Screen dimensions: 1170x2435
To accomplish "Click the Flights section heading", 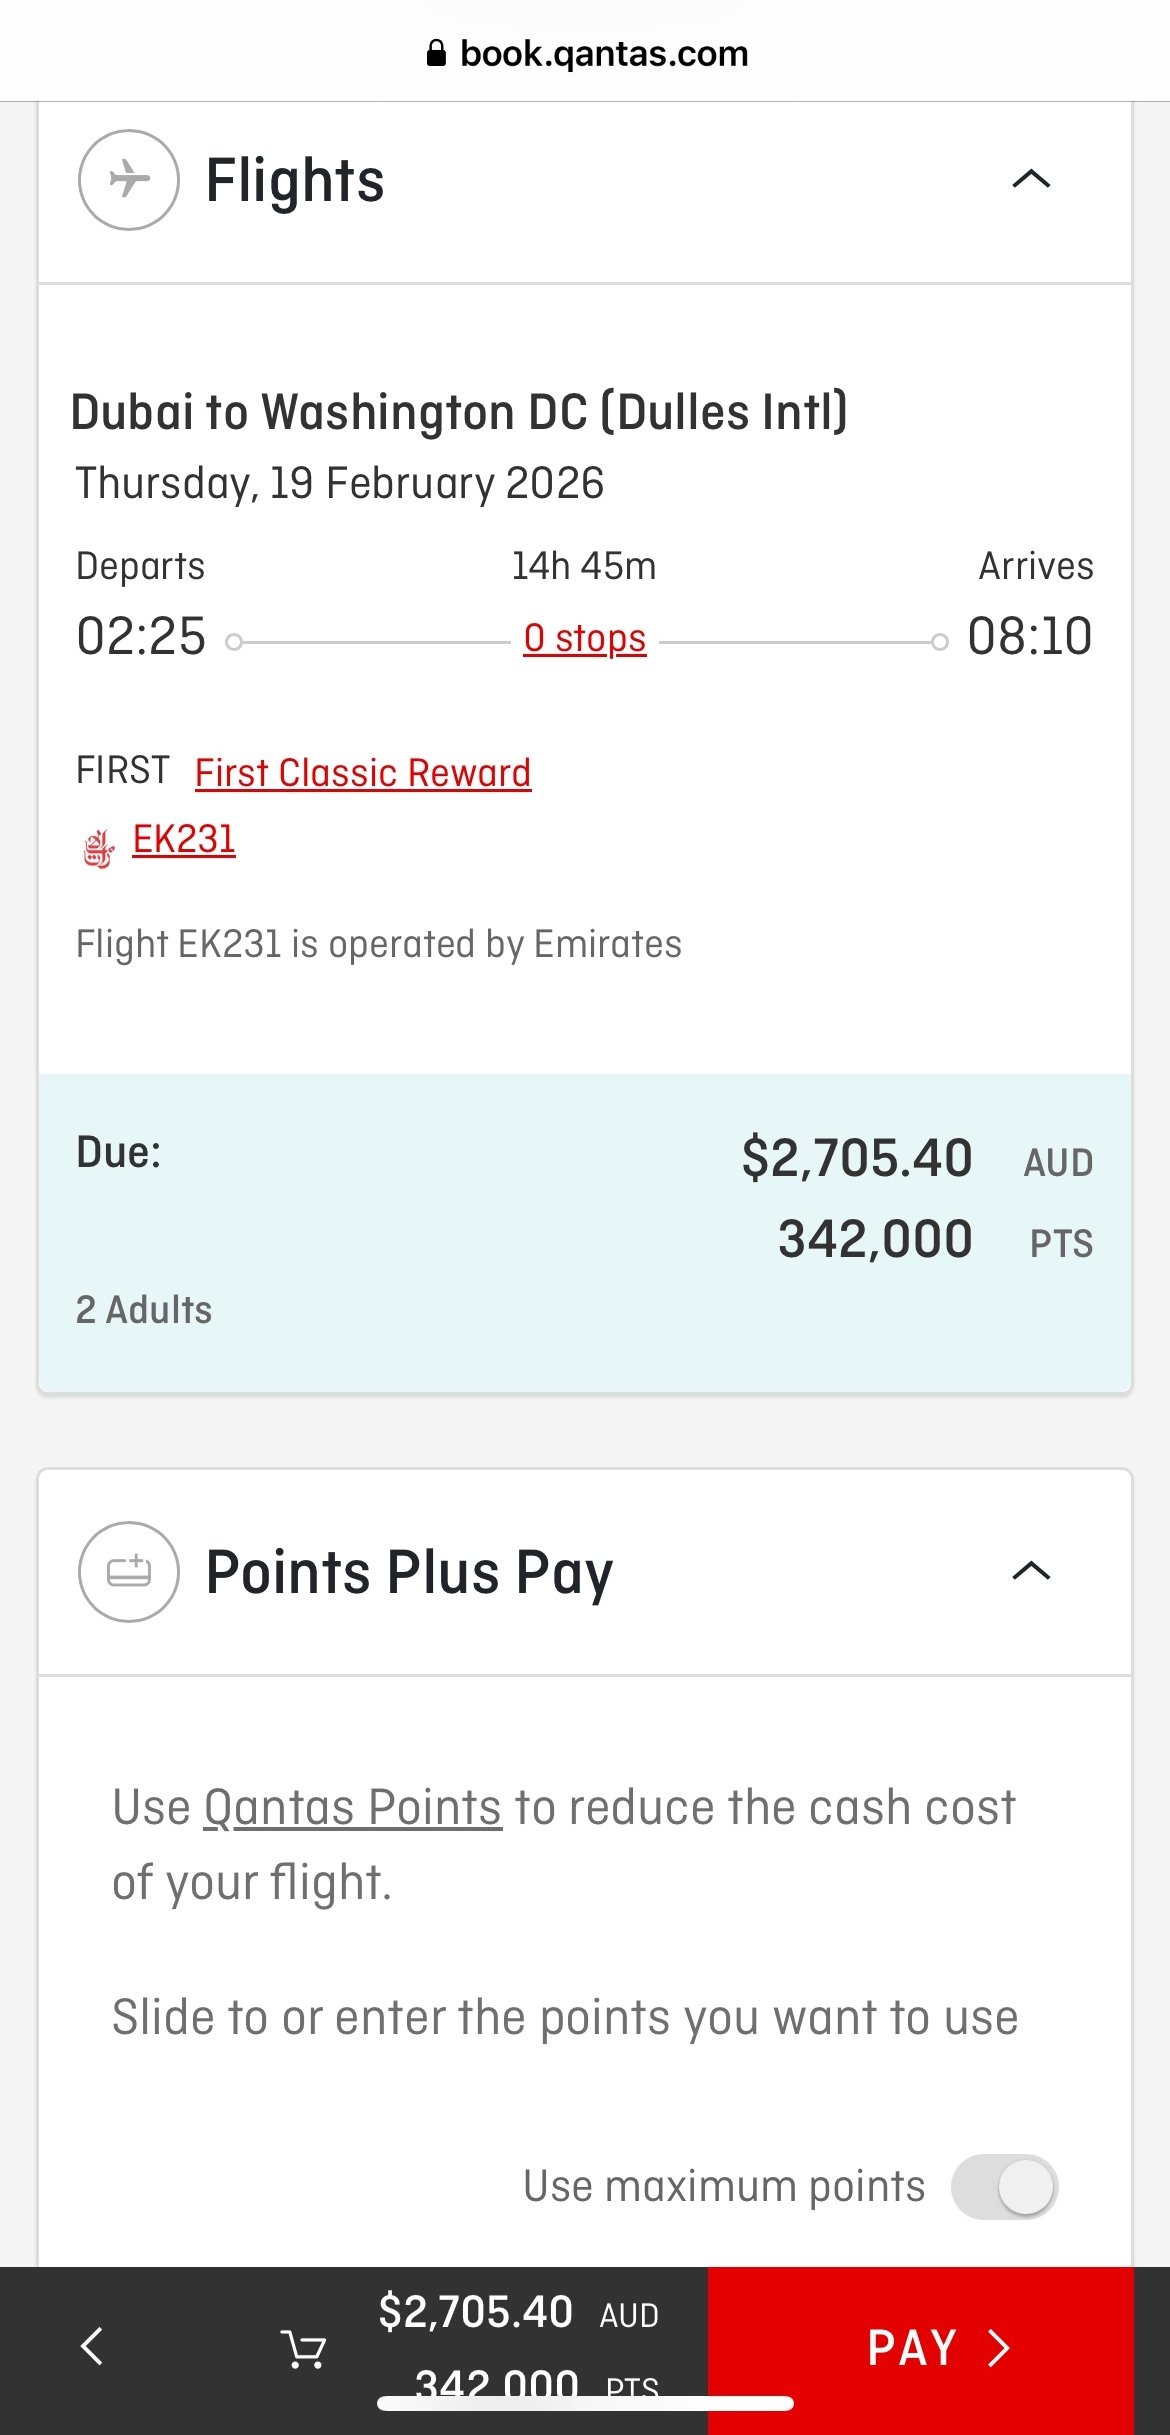I will pyautogui.click(x=295, y=180).
